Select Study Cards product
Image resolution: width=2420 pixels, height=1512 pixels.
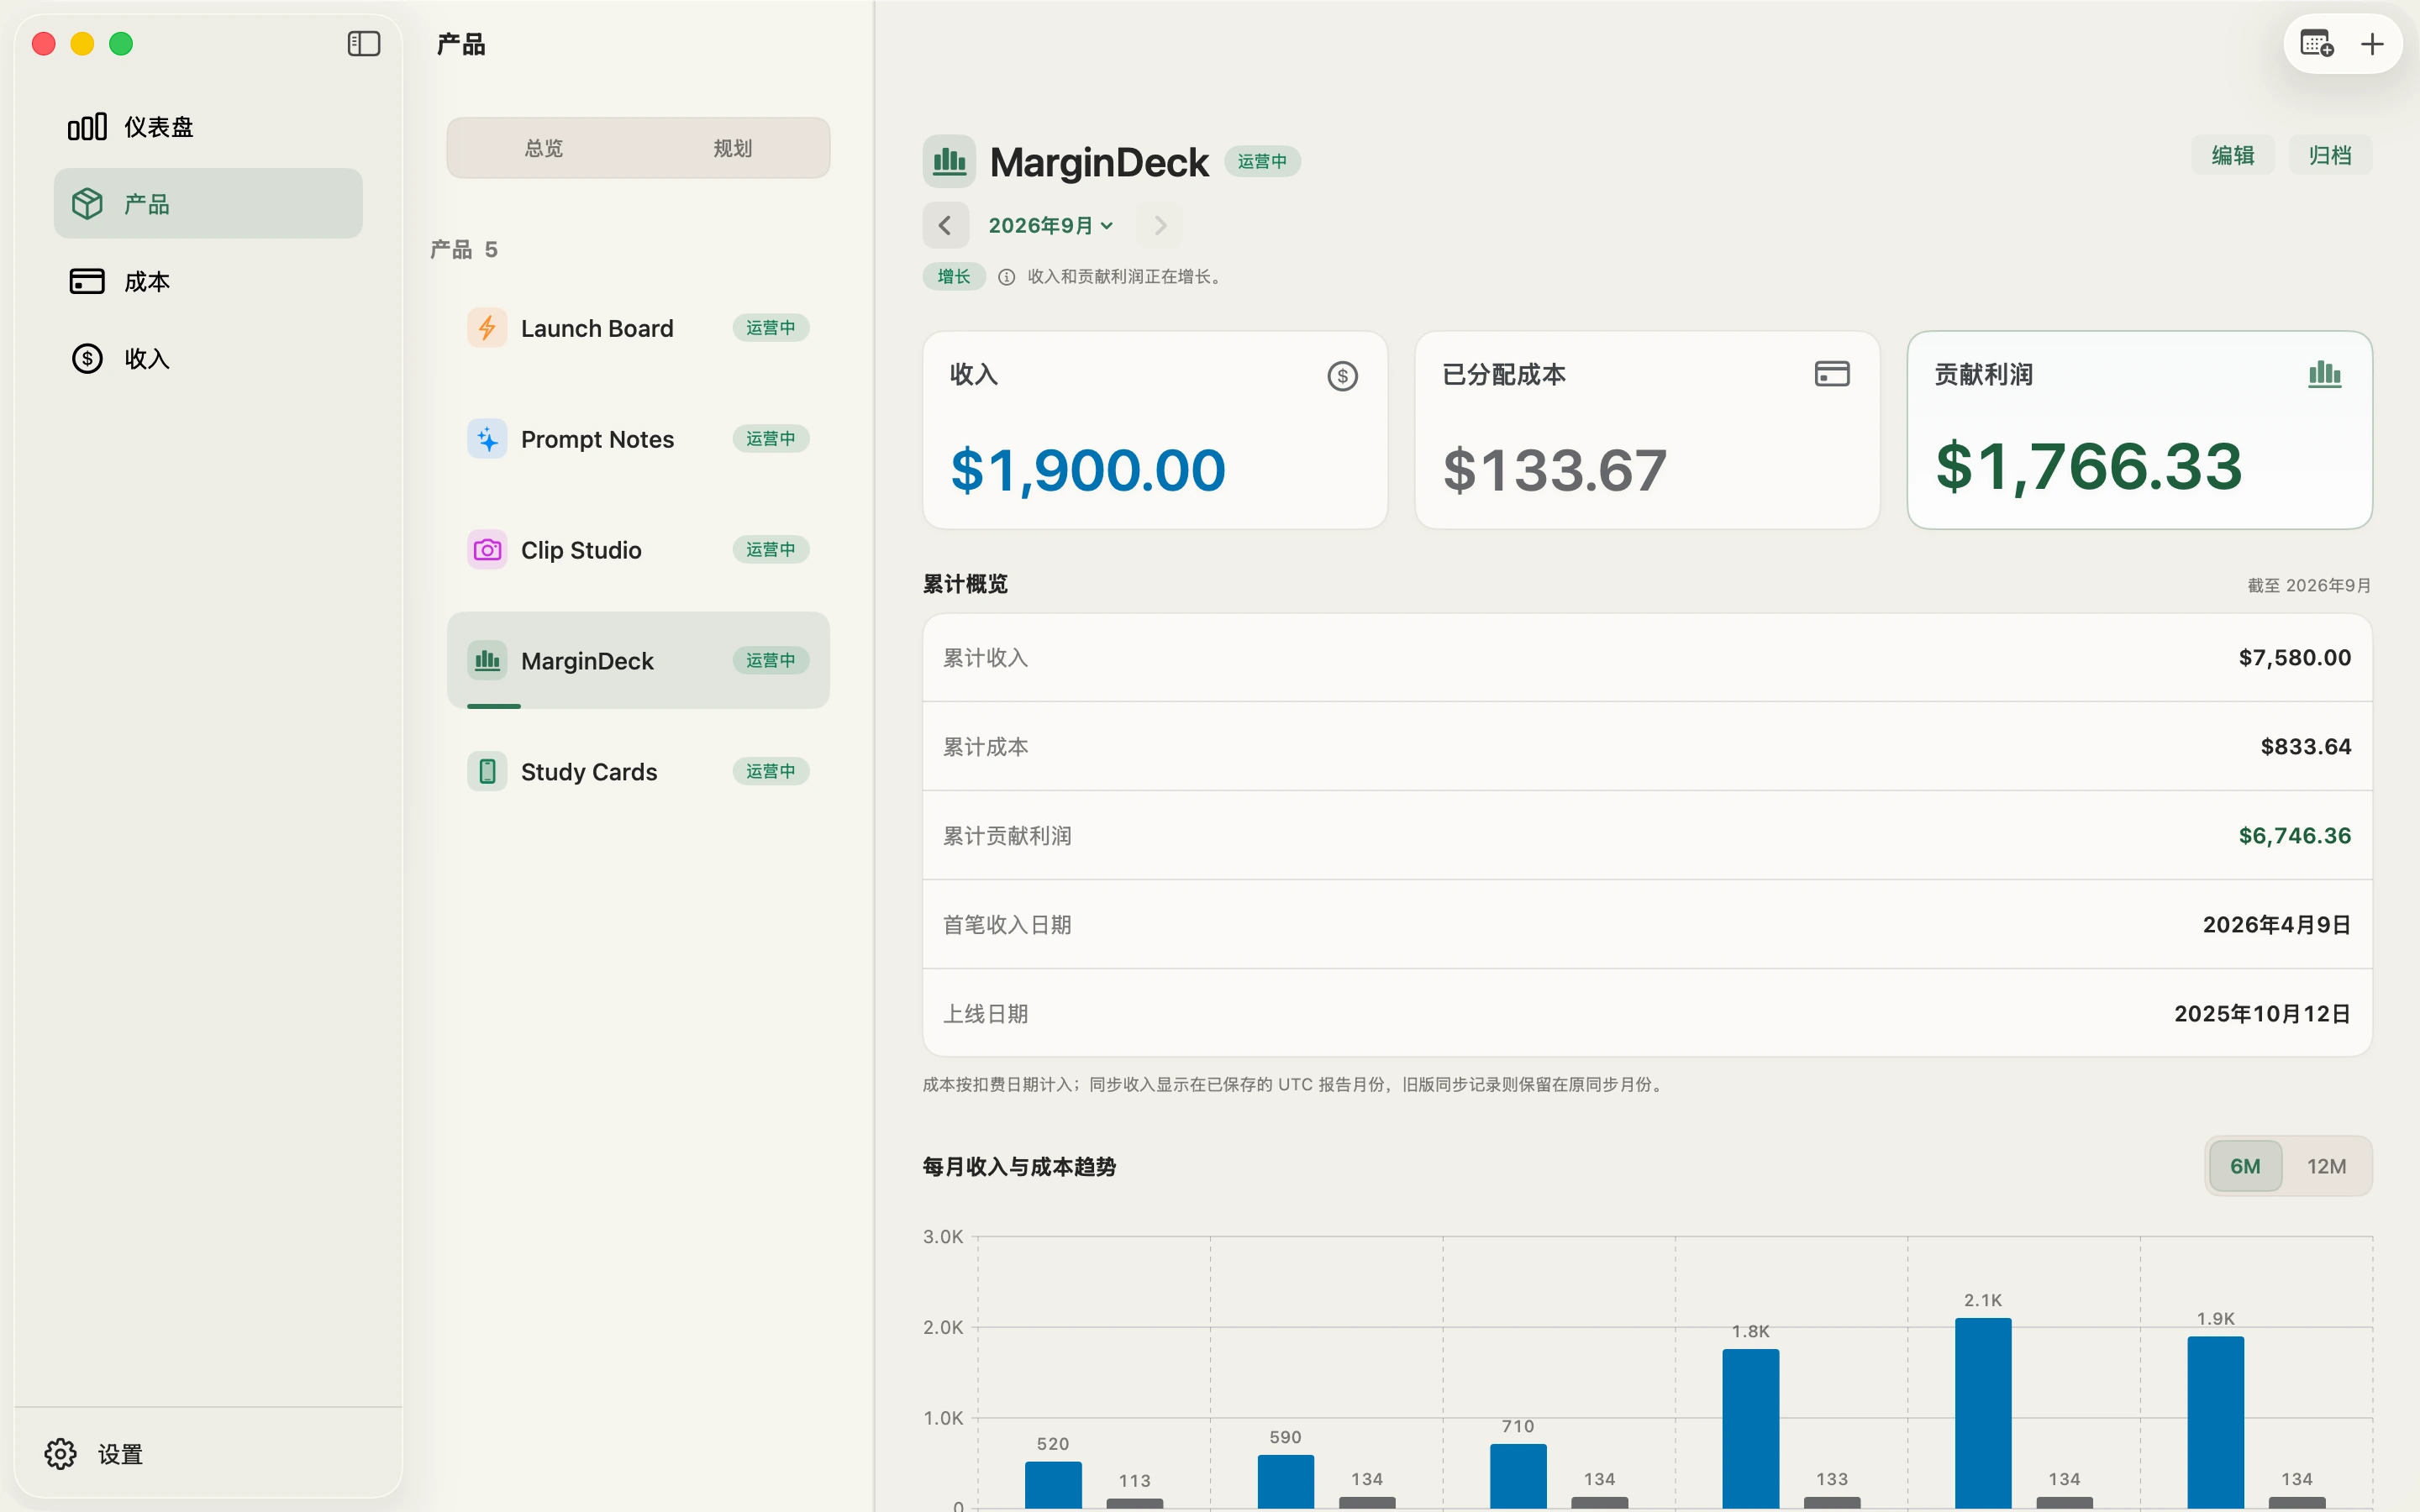click(638, 772)
